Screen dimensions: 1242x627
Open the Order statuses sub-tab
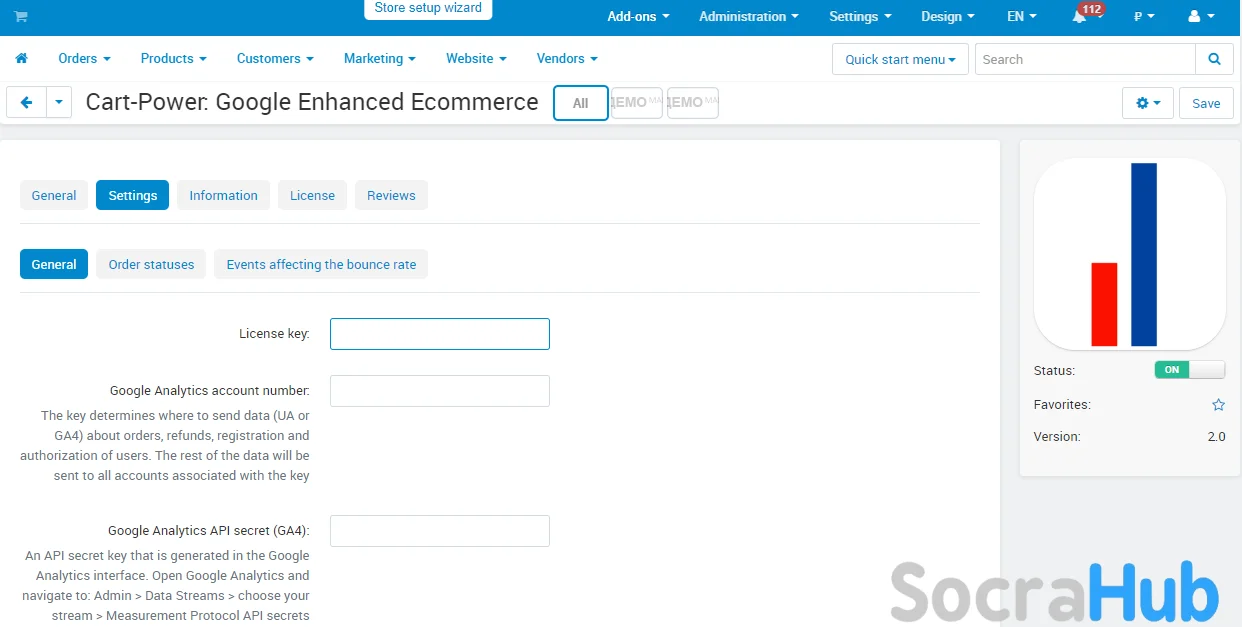tap(151, 264)
